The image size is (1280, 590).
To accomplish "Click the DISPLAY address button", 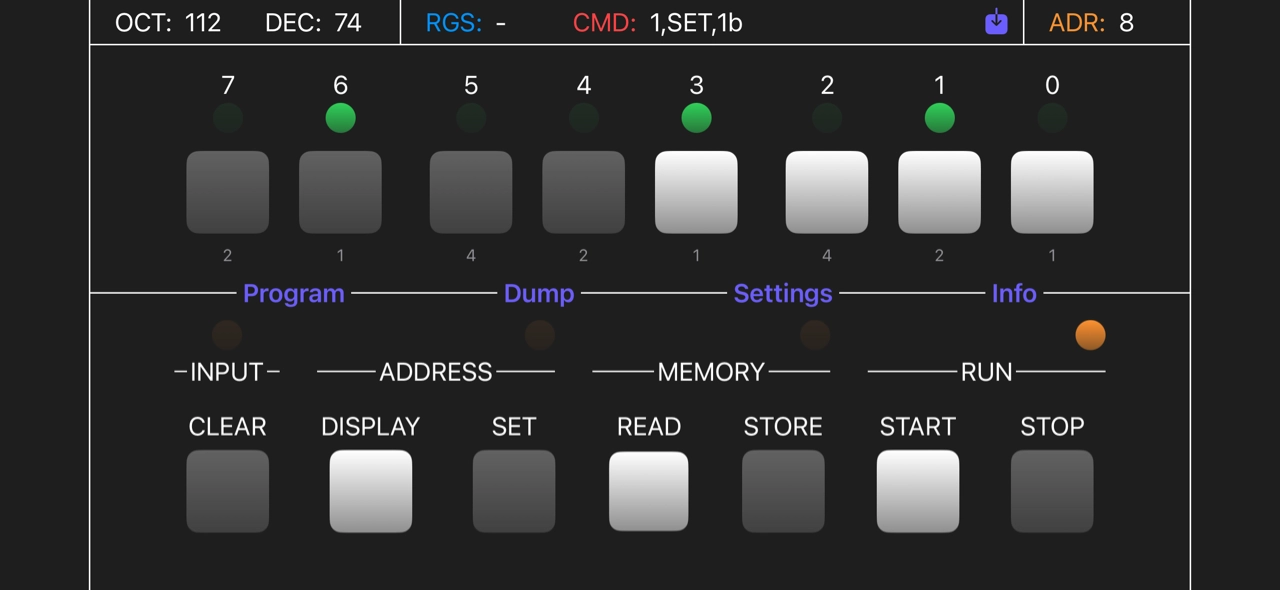I will [x=371, y=491].
